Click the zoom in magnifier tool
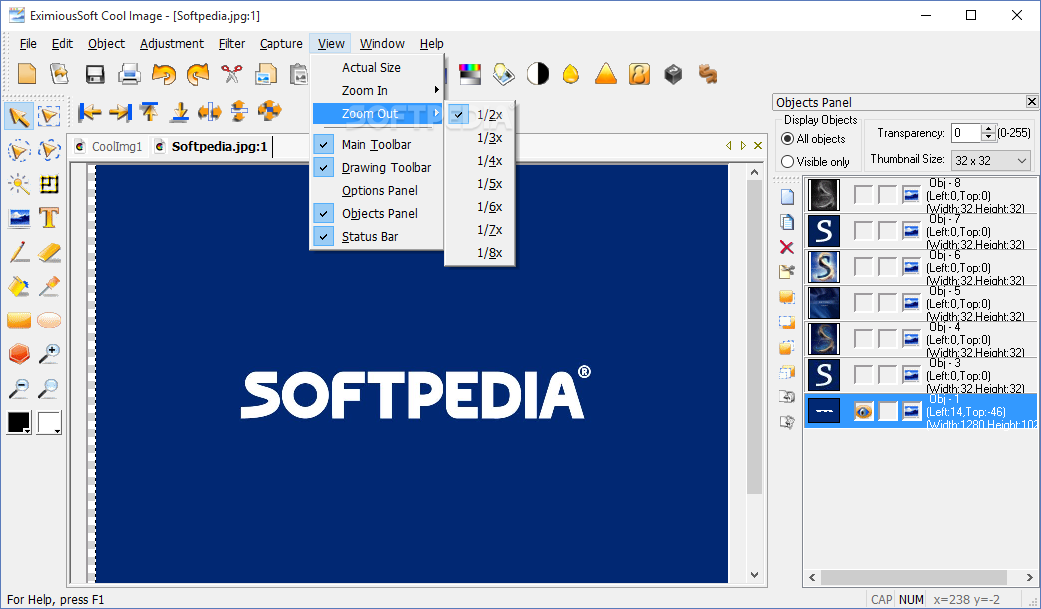 coord(49,354)
